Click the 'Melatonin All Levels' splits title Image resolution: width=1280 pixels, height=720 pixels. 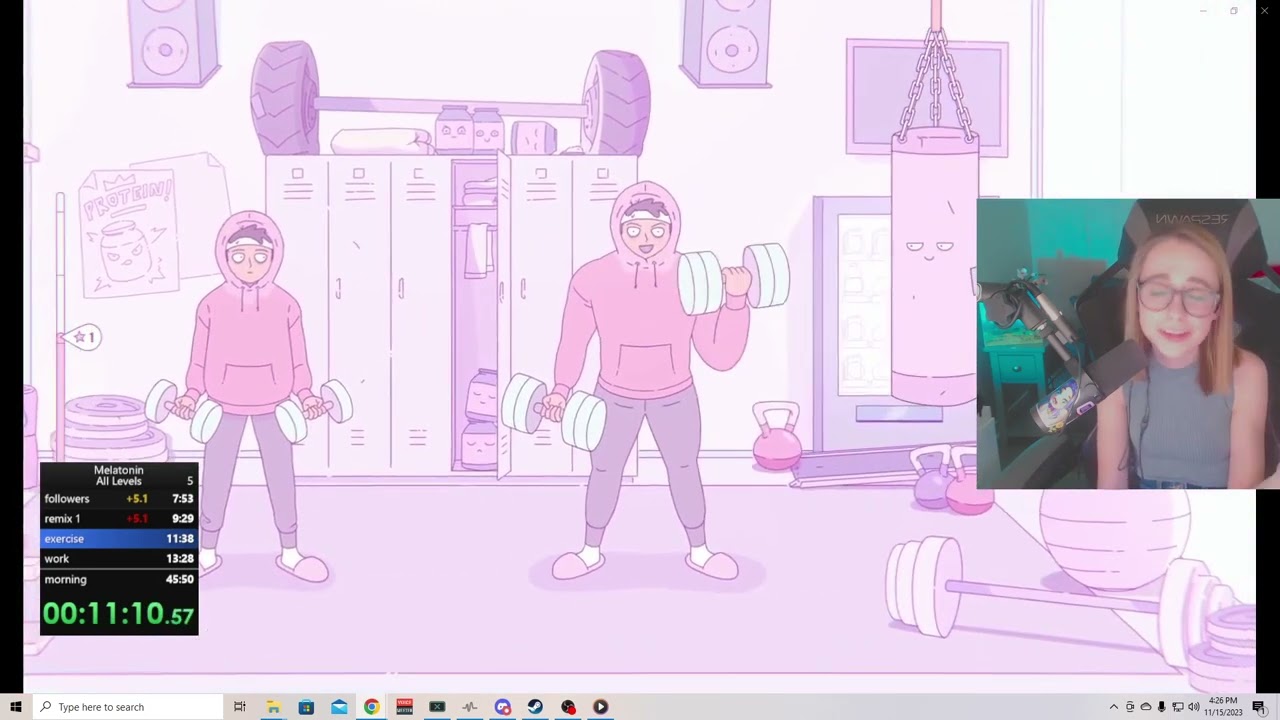(118, 475)
